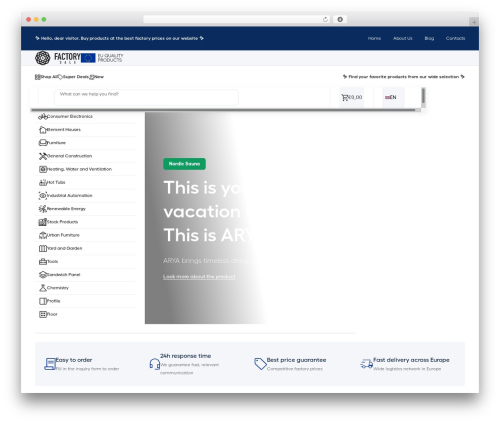Image resolution: width=500 pixels, height=423 pixels.
Task: Select Stock Products category icon
Action: (x=43, y=222)
